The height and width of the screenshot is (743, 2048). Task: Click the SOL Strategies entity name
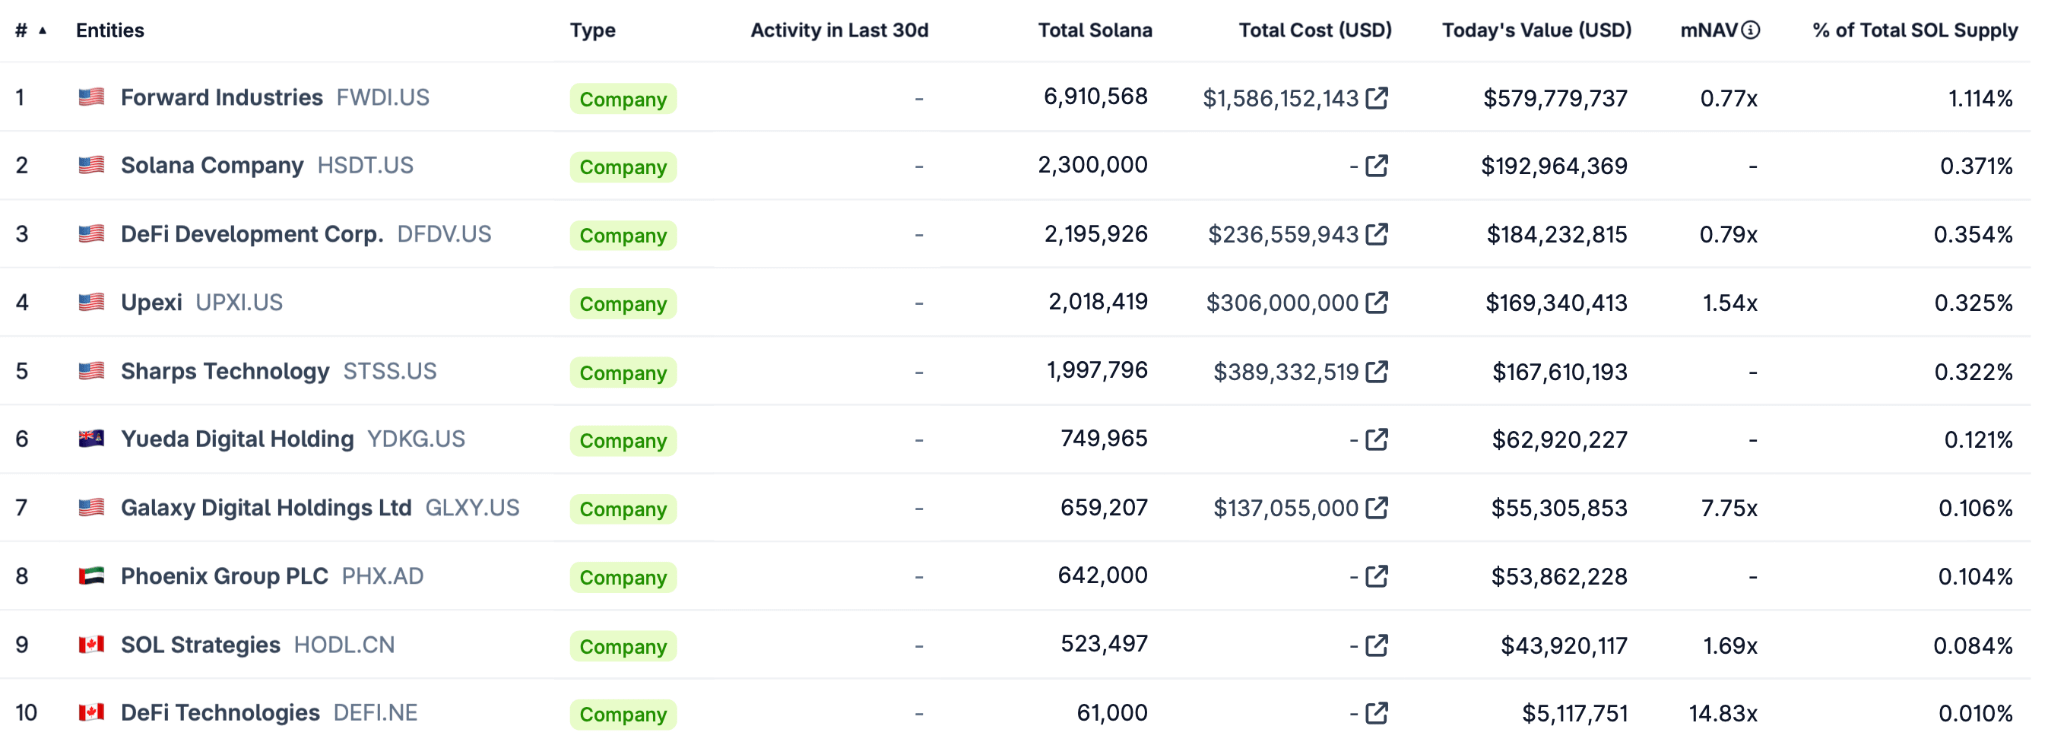200,645
